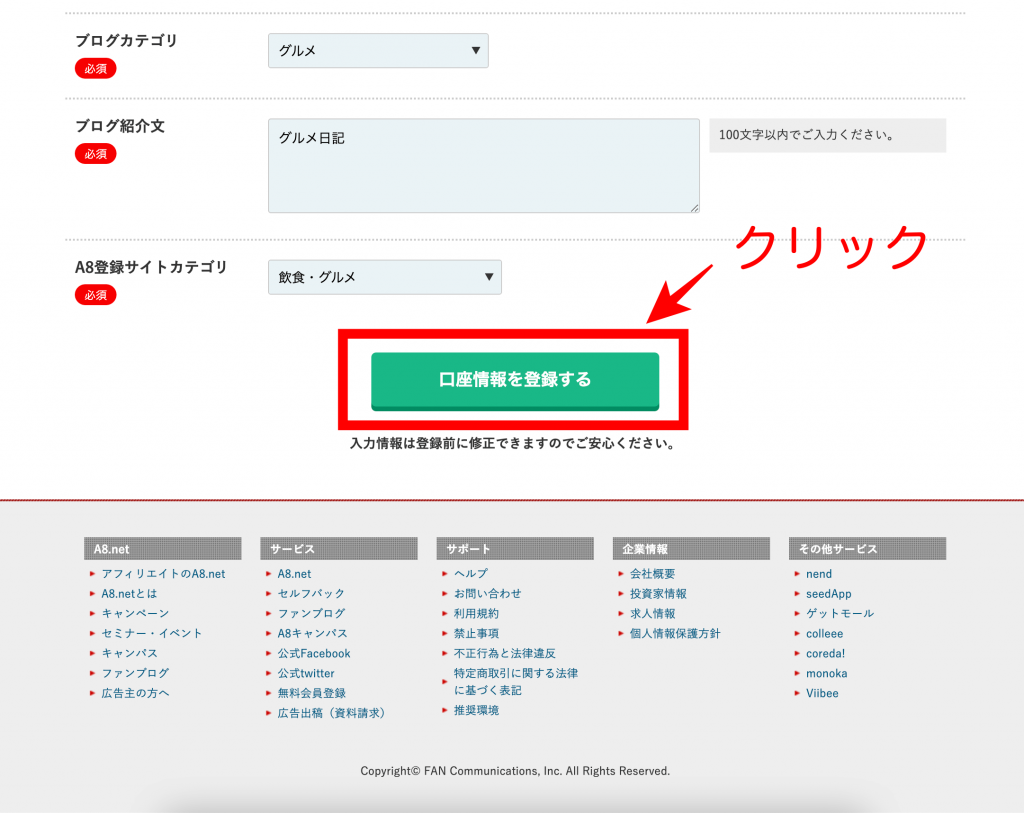The width and height of the screenshot is (1024, 813).
Task: Go to the A8.netとは link
Action: click(129, 594)
